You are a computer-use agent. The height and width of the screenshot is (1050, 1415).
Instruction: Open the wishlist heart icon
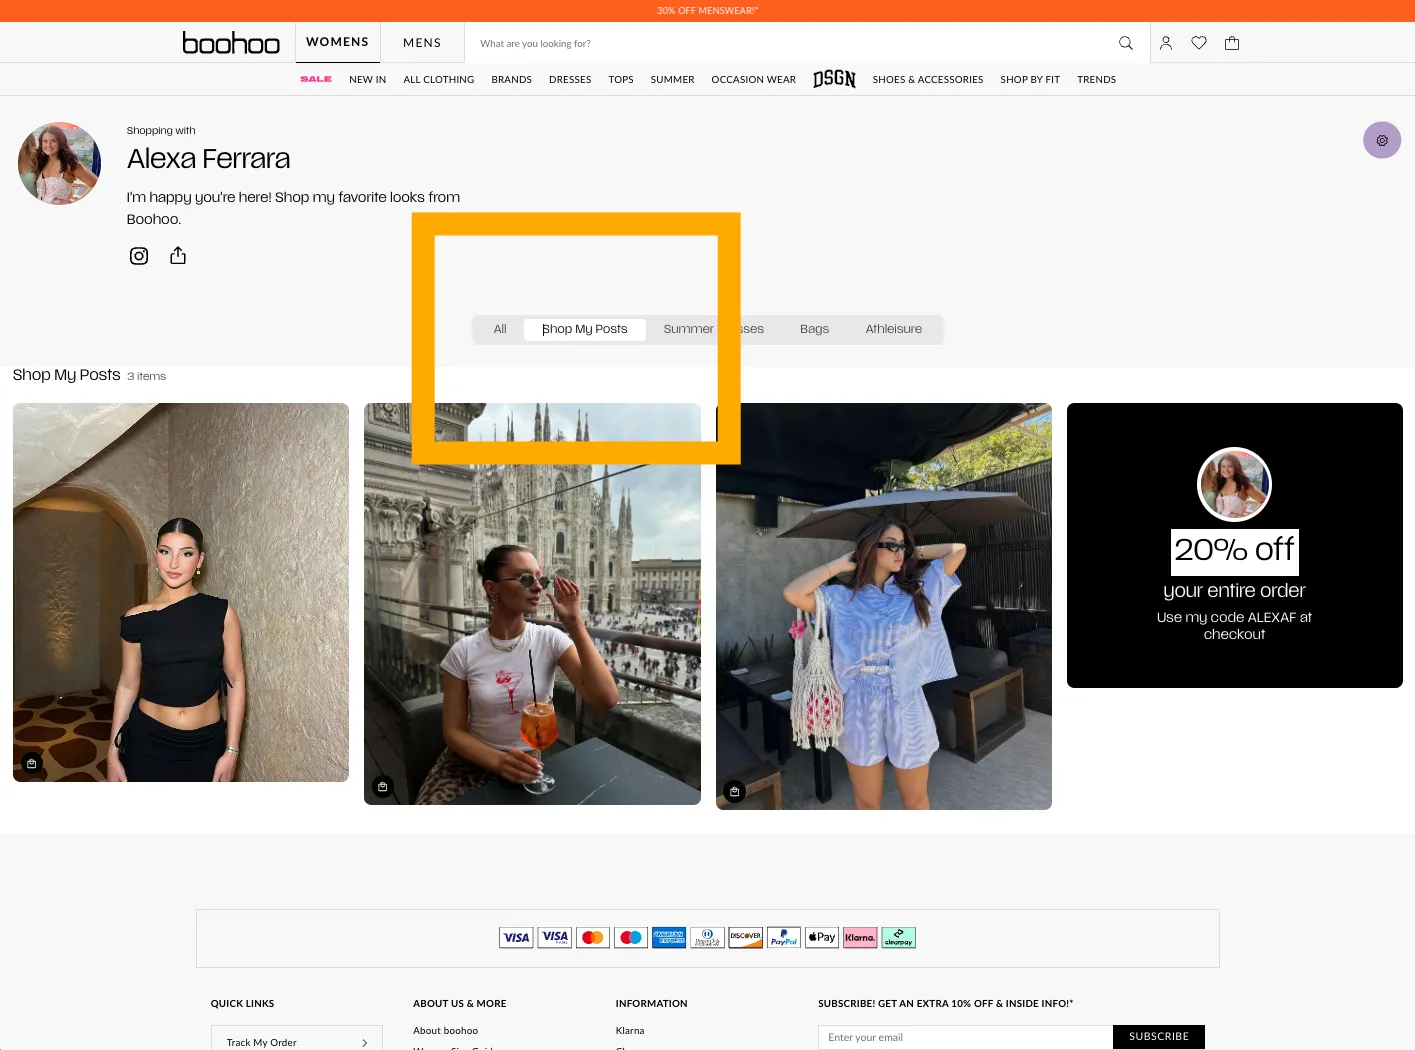[1199, 43]
